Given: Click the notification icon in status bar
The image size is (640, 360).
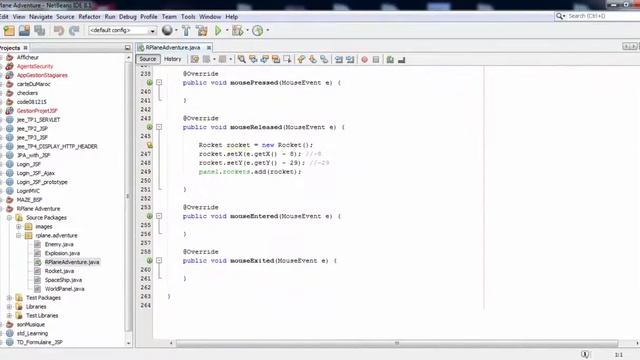Looking at the screenshot, I should 585,354.
